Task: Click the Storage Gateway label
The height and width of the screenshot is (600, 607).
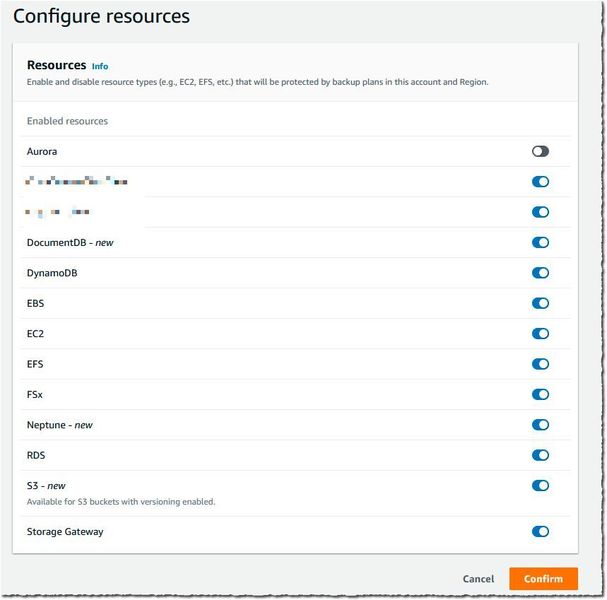Action: click(x=65, y=532)
